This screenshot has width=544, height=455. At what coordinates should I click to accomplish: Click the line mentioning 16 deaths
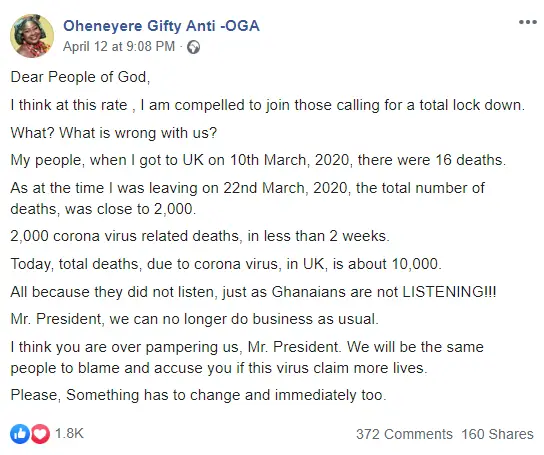click(x=258, y=160)
